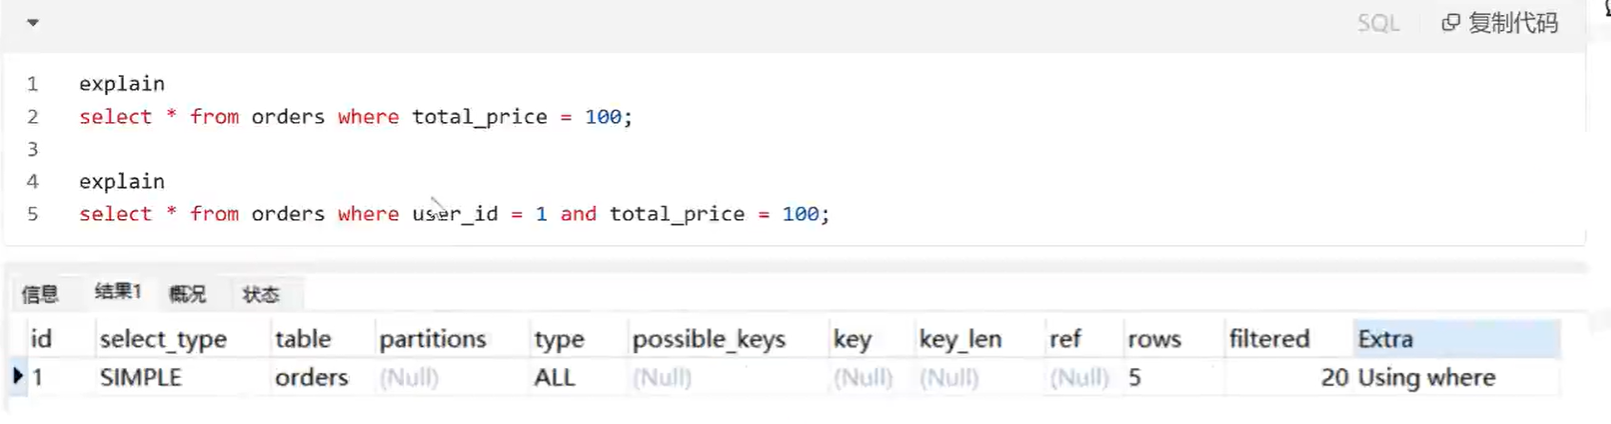Collapse the code block with top-left arrow

coord(33,22)
